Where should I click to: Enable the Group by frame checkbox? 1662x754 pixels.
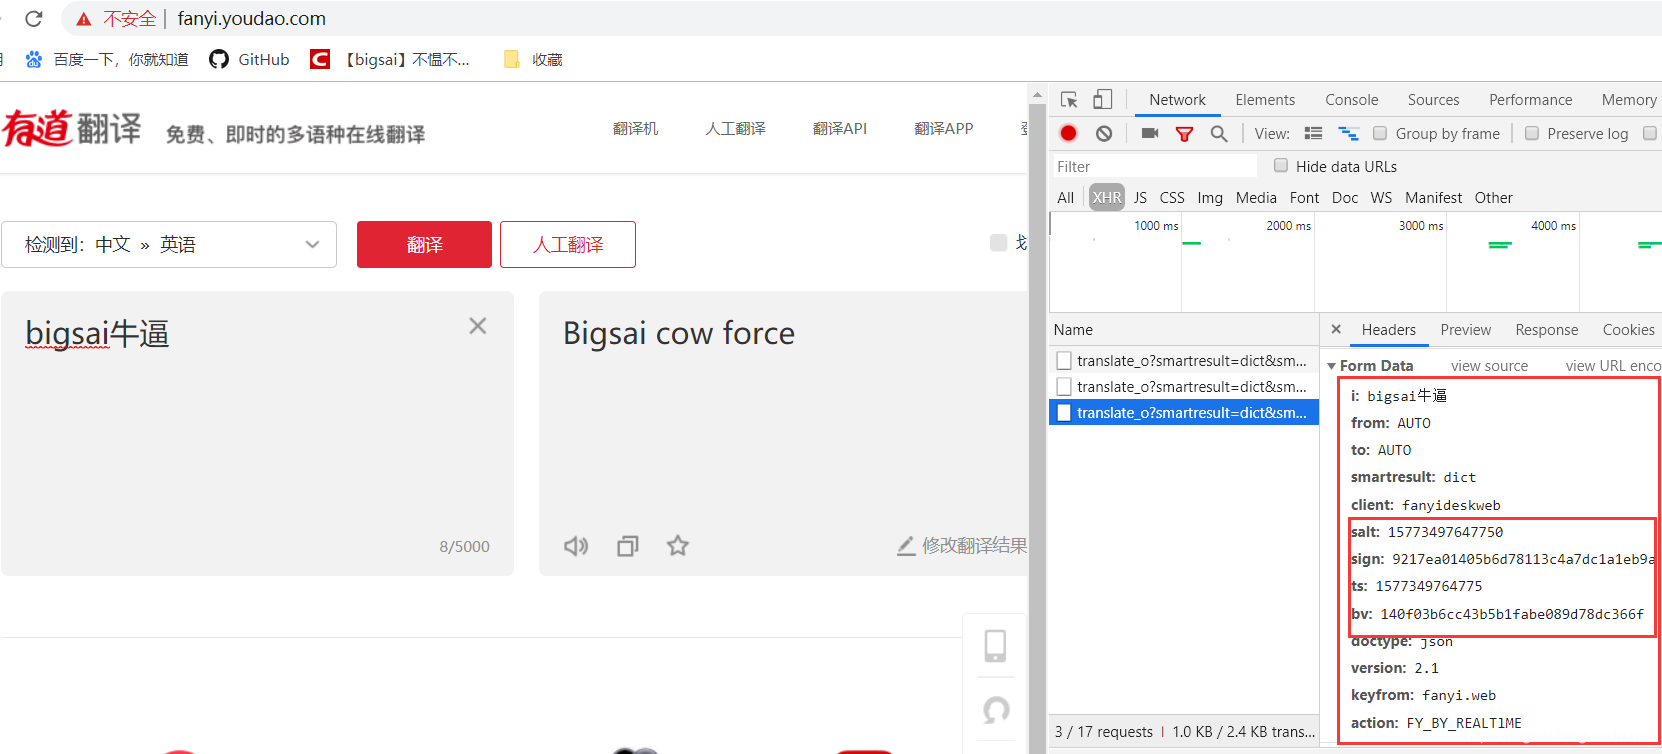(1380, 133)
